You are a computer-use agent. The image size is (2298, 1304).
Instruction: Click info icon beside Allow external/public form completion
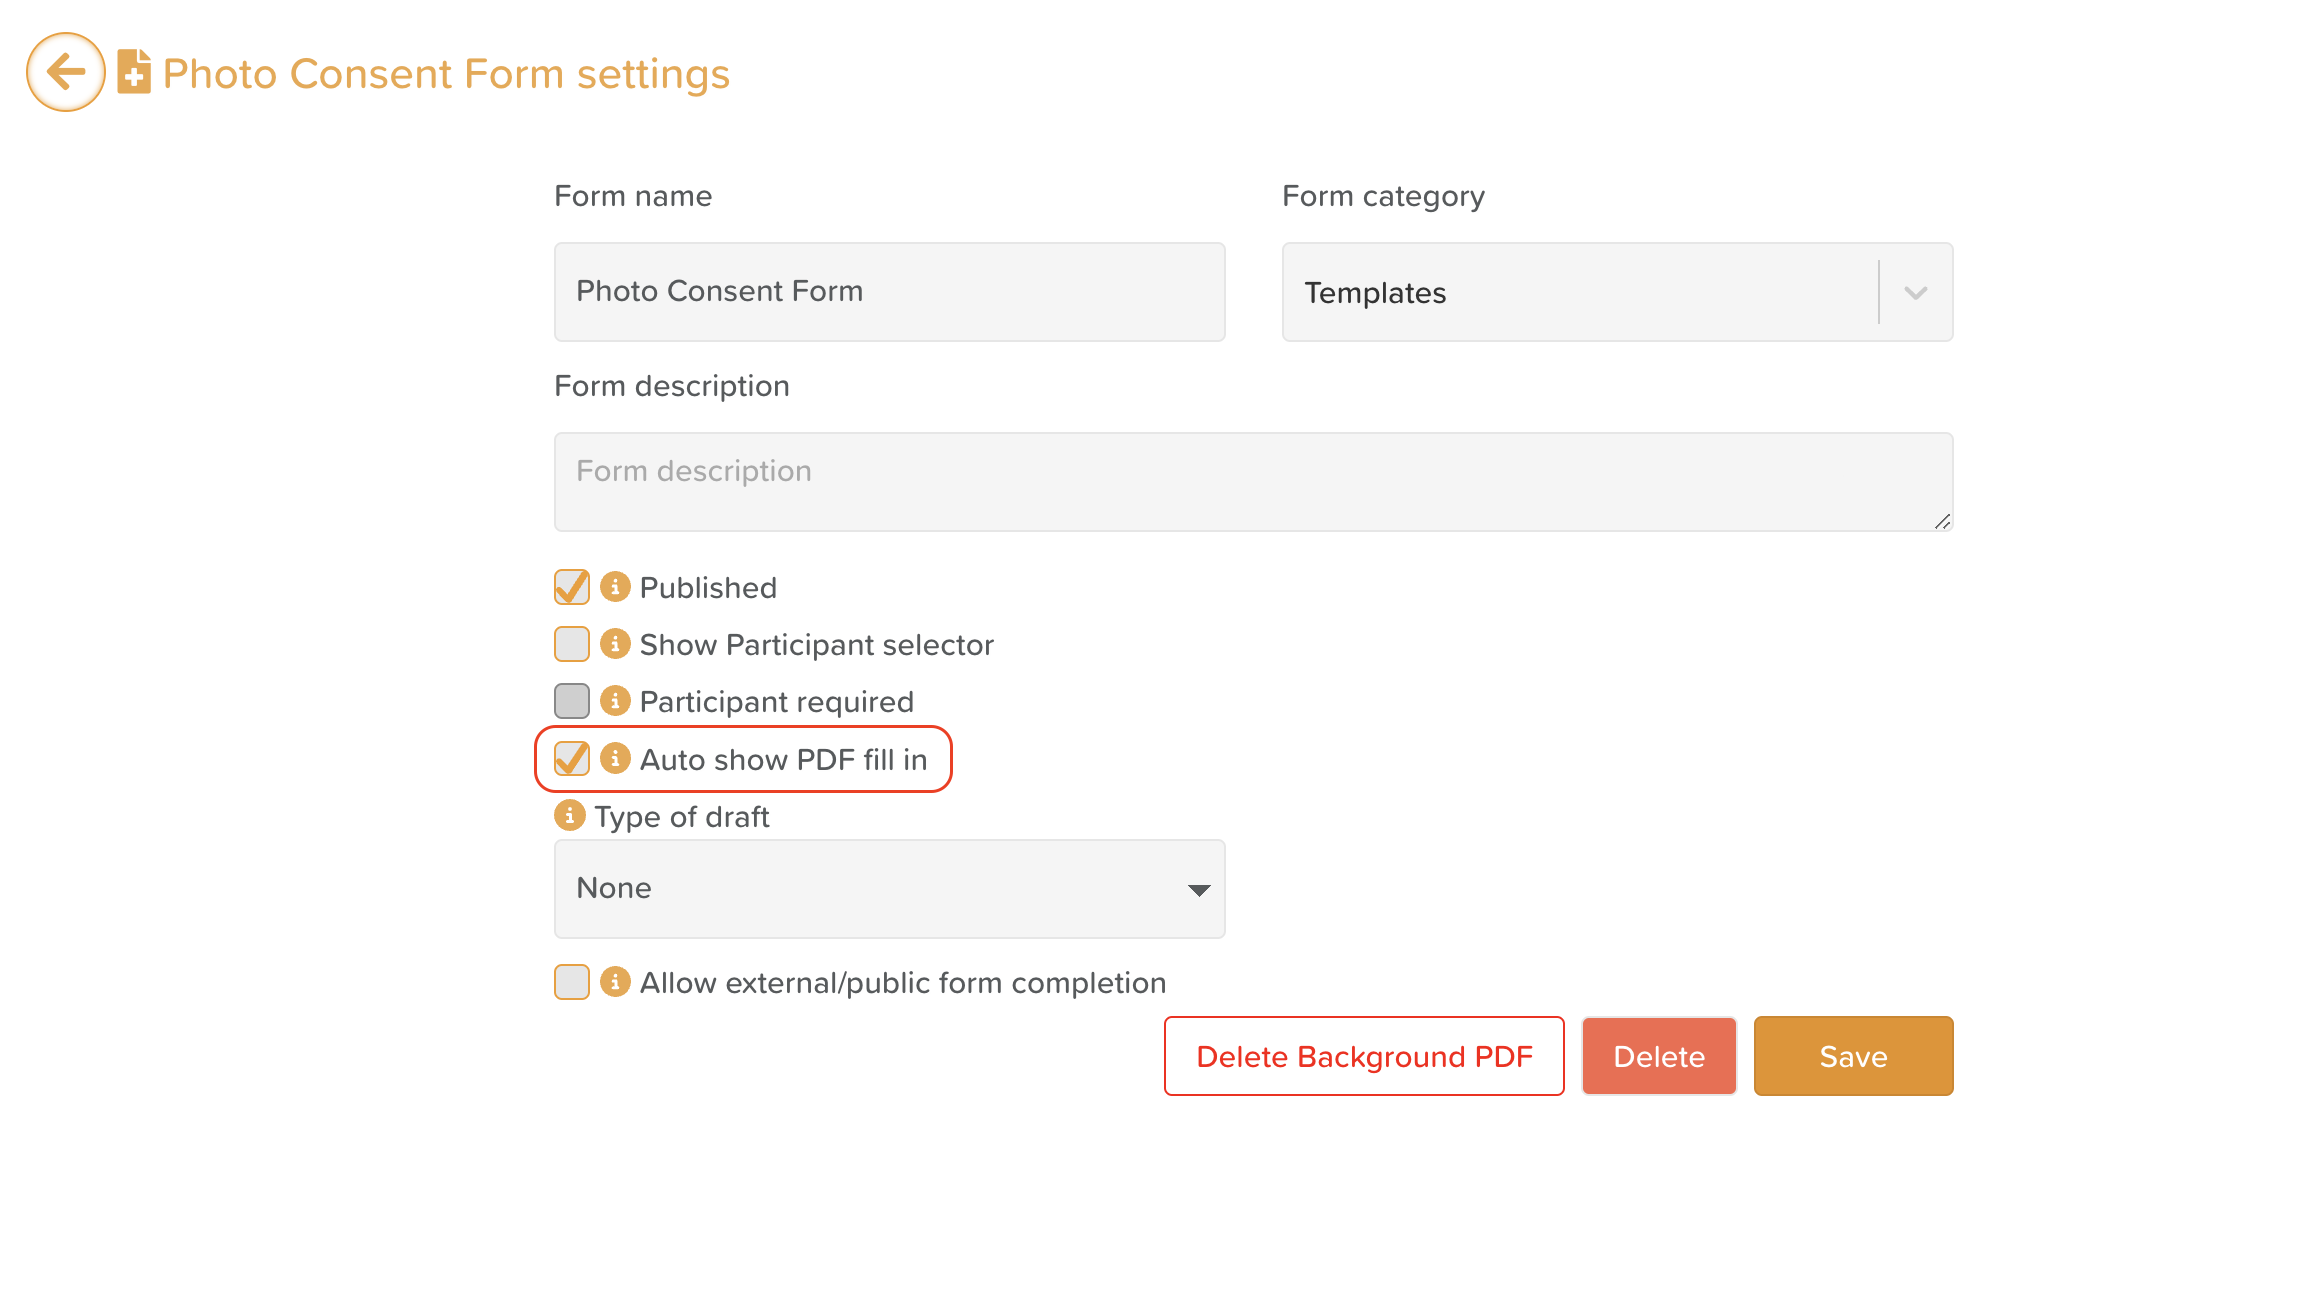(x=615, y=982)
